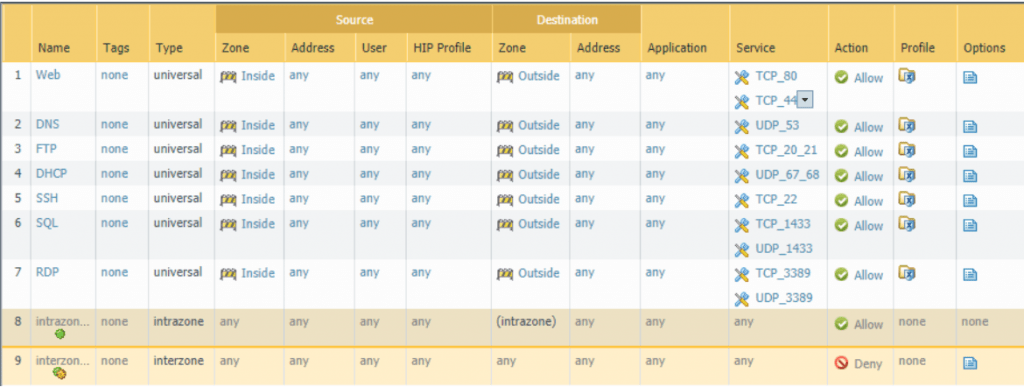Click the Service column header
Viewport: 1024px width, 387px height.
click(x=756, y=48)
